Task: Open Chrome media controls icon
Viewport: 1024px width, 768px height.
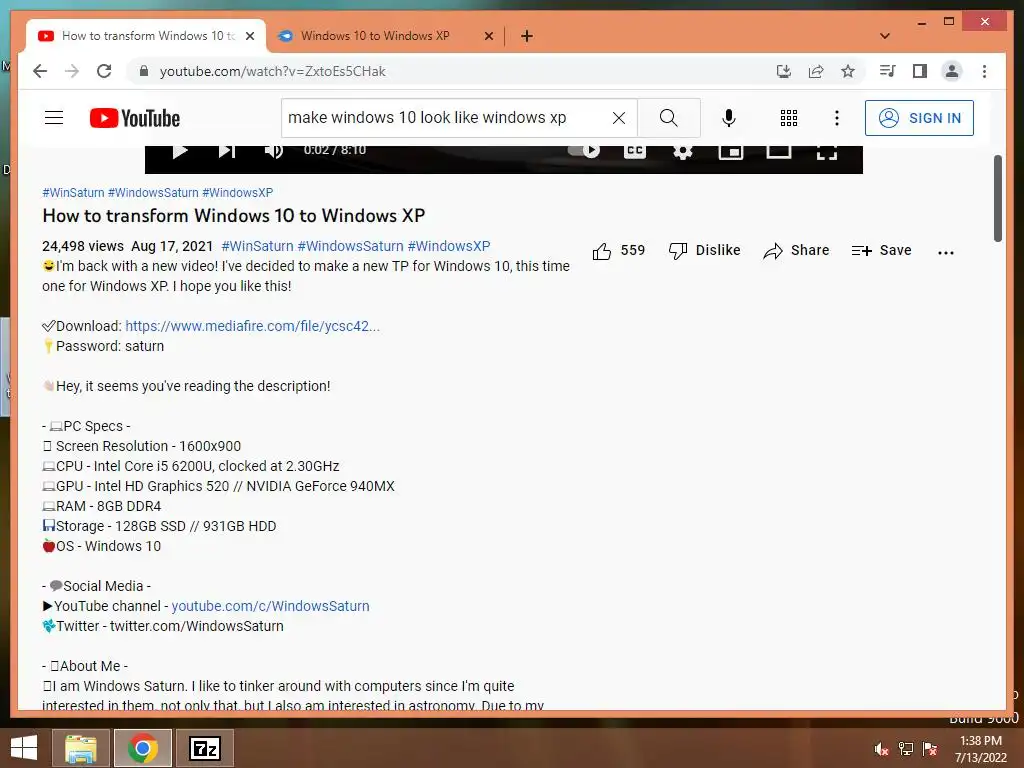Action: (x=888, y=71)
